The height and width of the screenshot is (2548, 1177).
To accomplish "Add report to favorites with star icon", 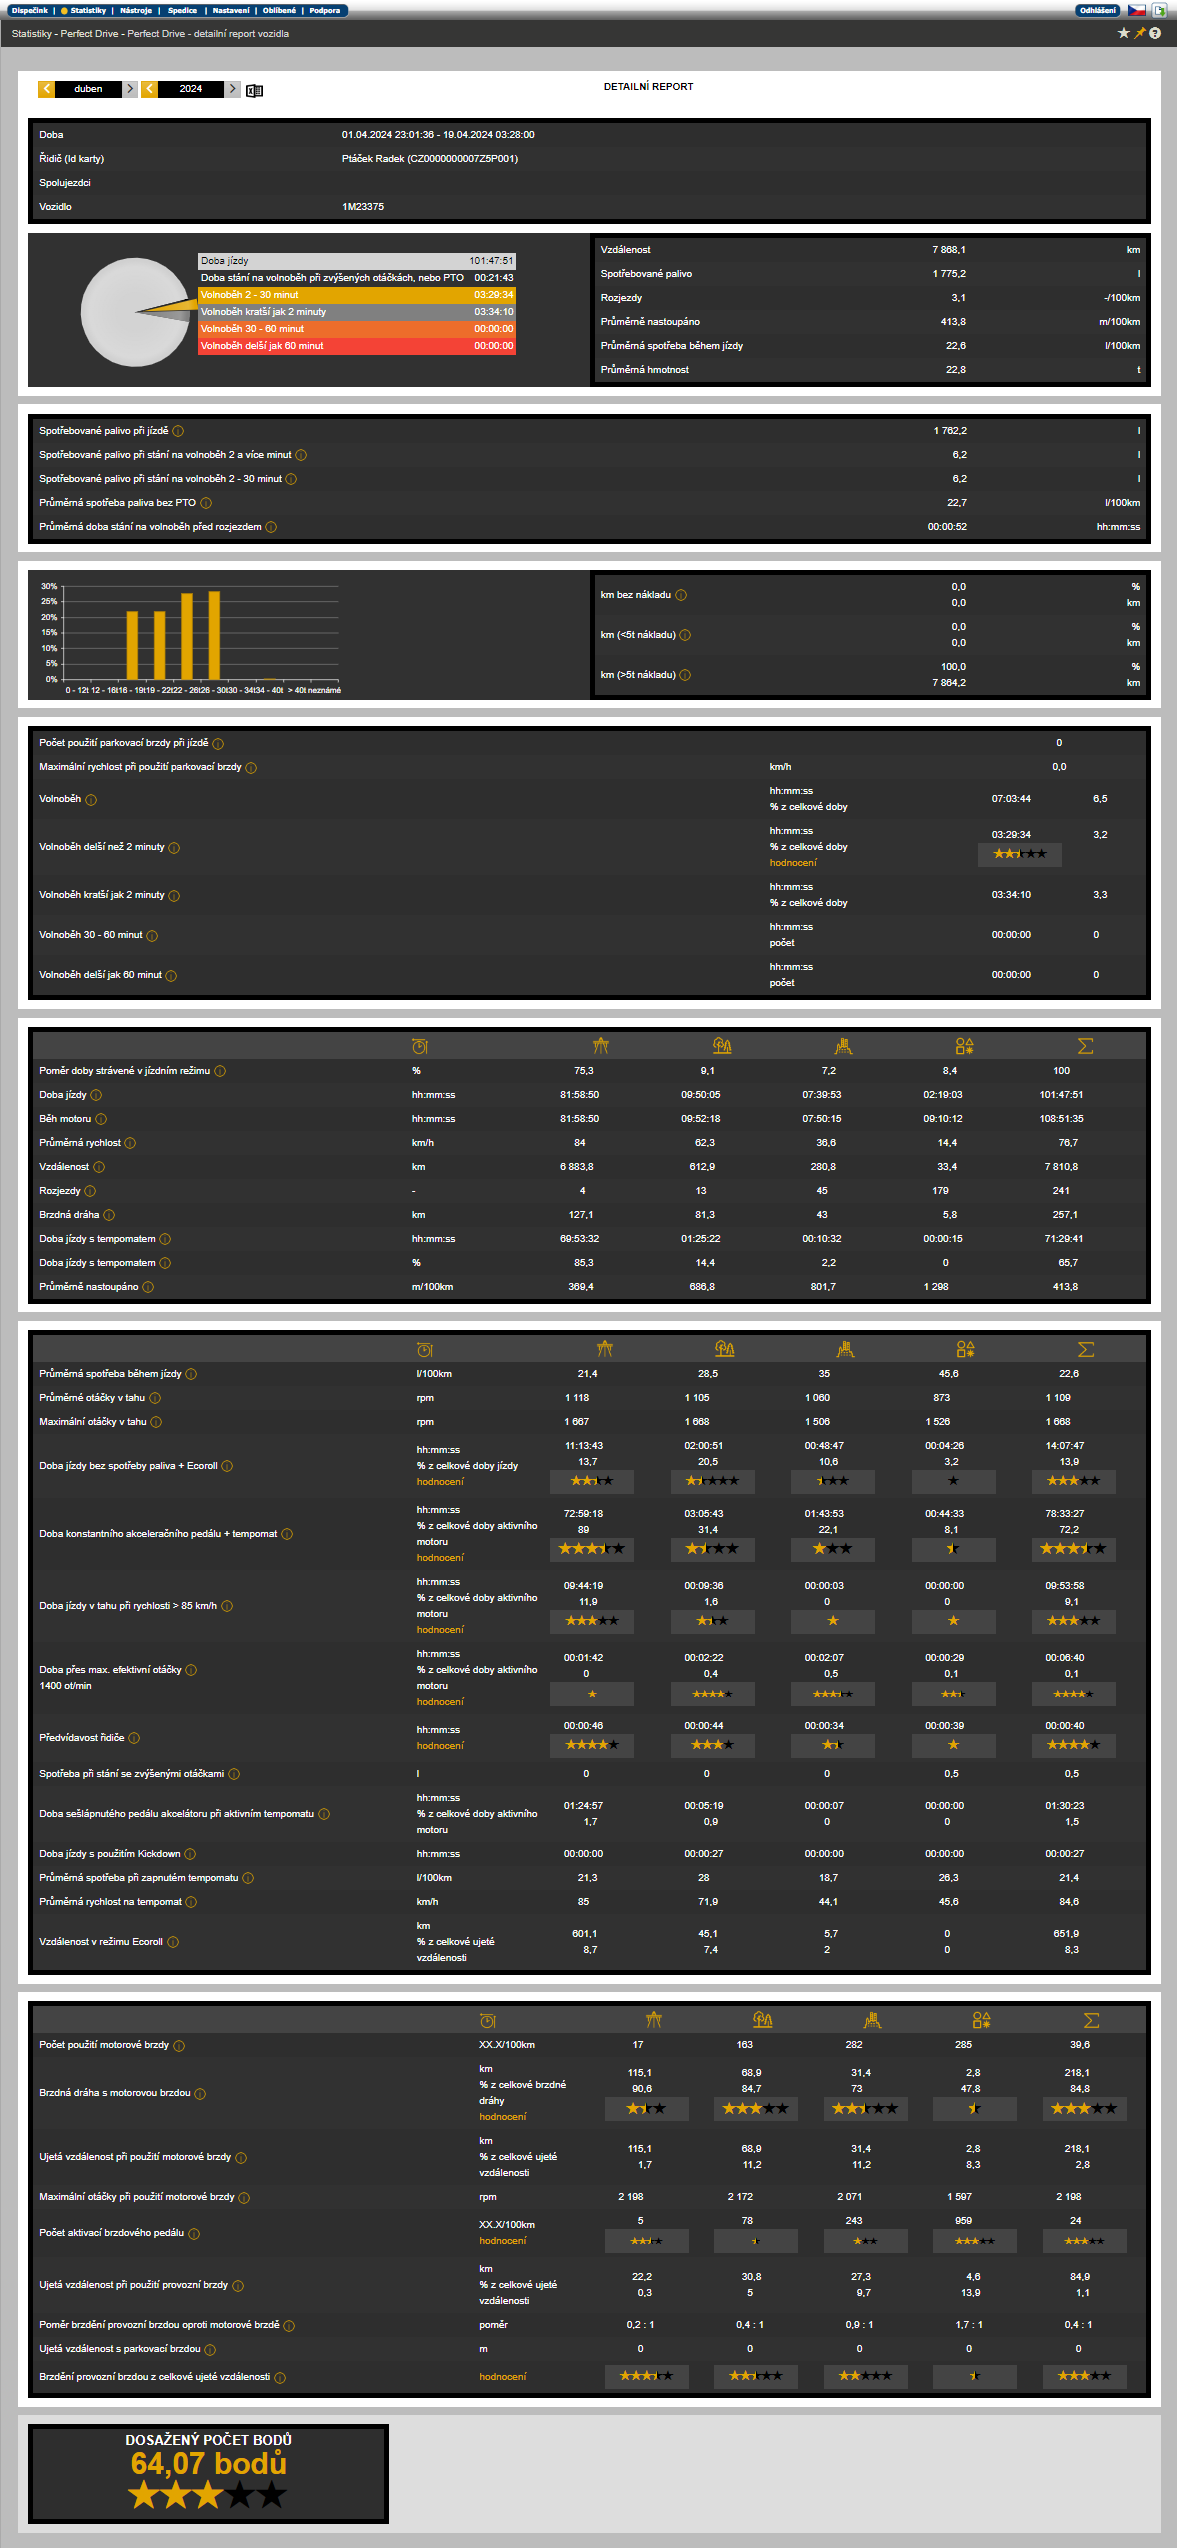I will point(1123,33).
